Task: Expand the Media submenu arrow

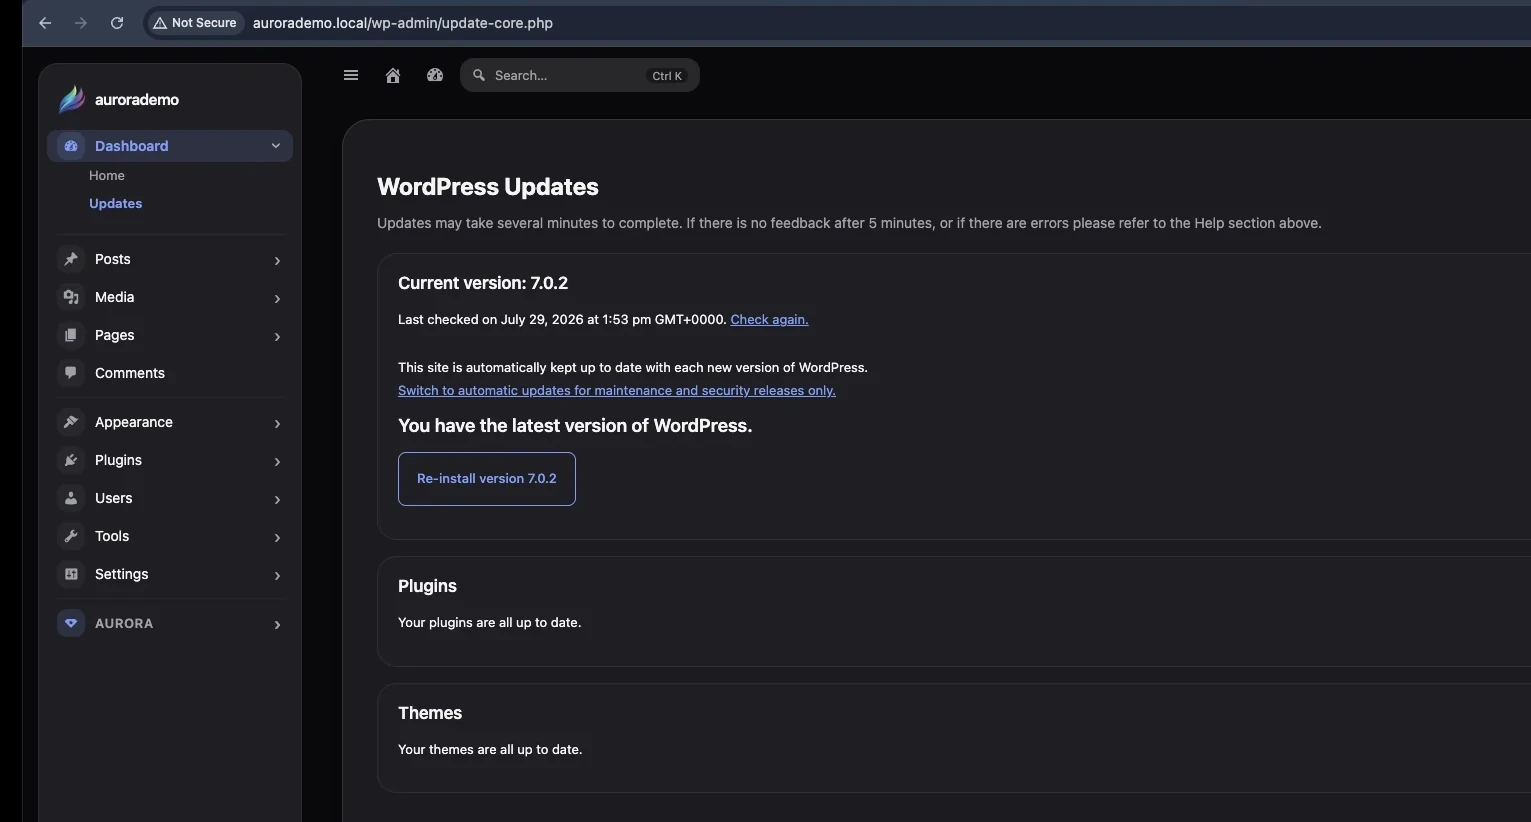Action: tap(277, 298)
